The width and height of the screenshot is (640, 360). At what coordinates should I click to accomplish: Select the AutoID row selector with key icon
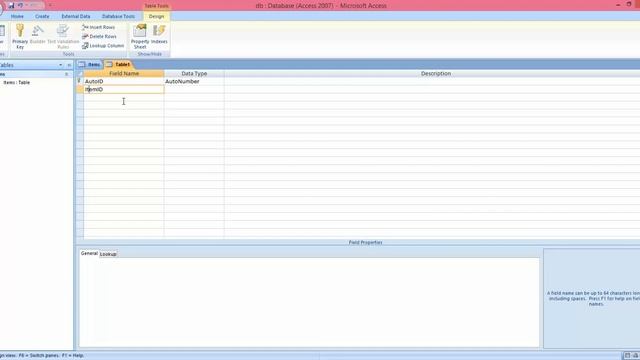pos(80,81)
